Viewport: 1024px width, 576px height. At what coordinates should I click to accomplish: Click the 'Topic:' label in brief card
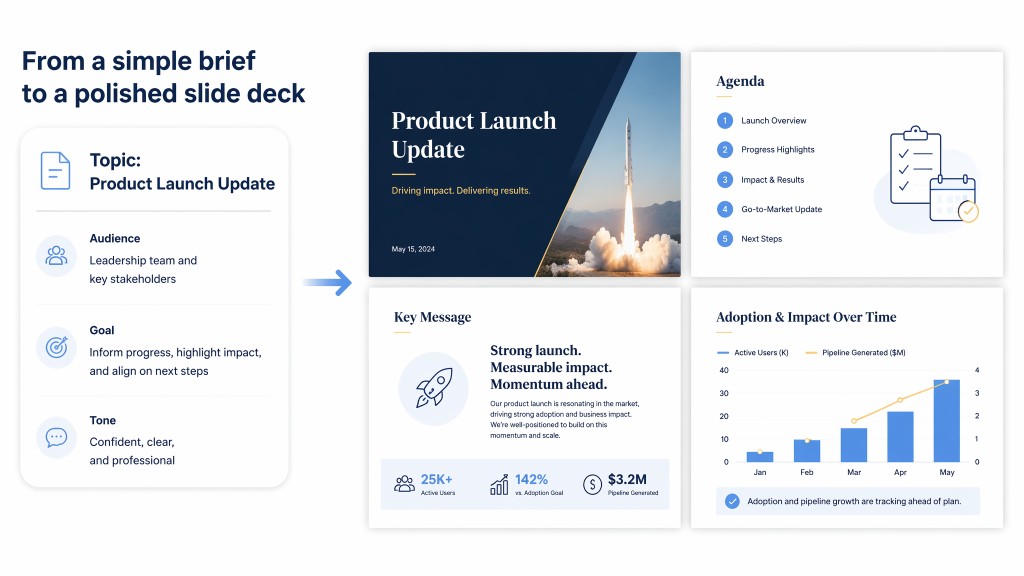pos(115,160)
